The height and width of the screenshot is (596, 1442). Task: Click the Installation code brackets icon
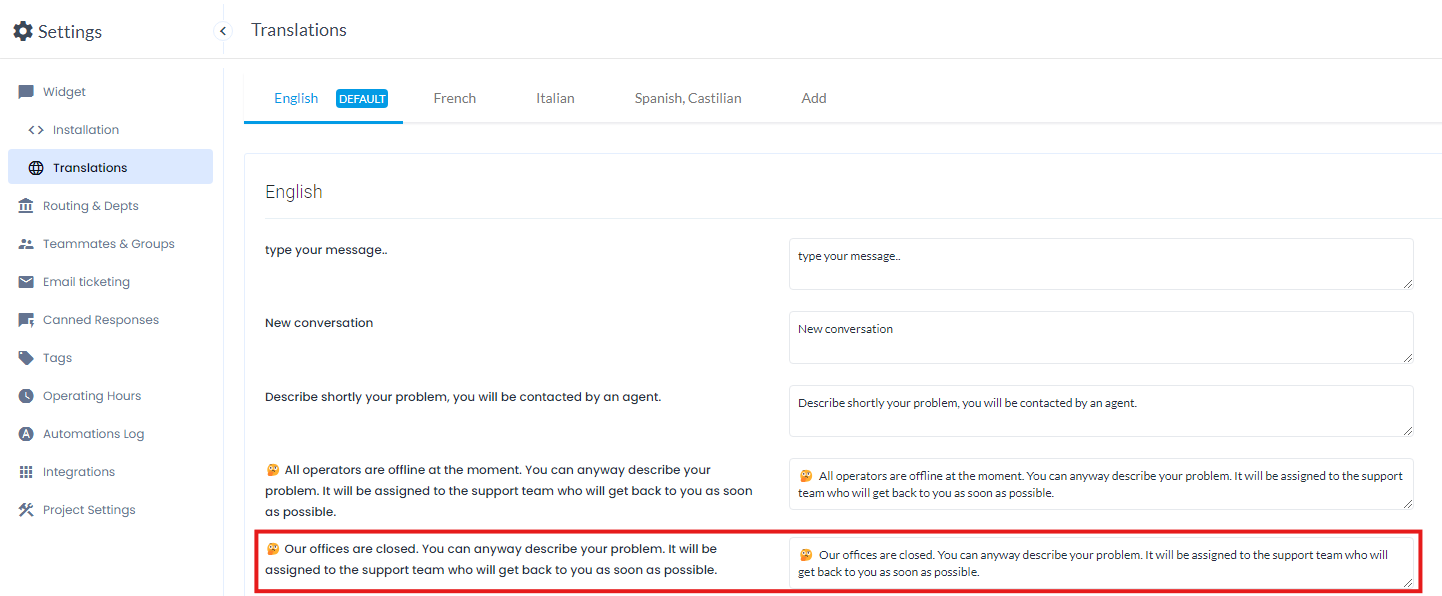tap(36, 130)
